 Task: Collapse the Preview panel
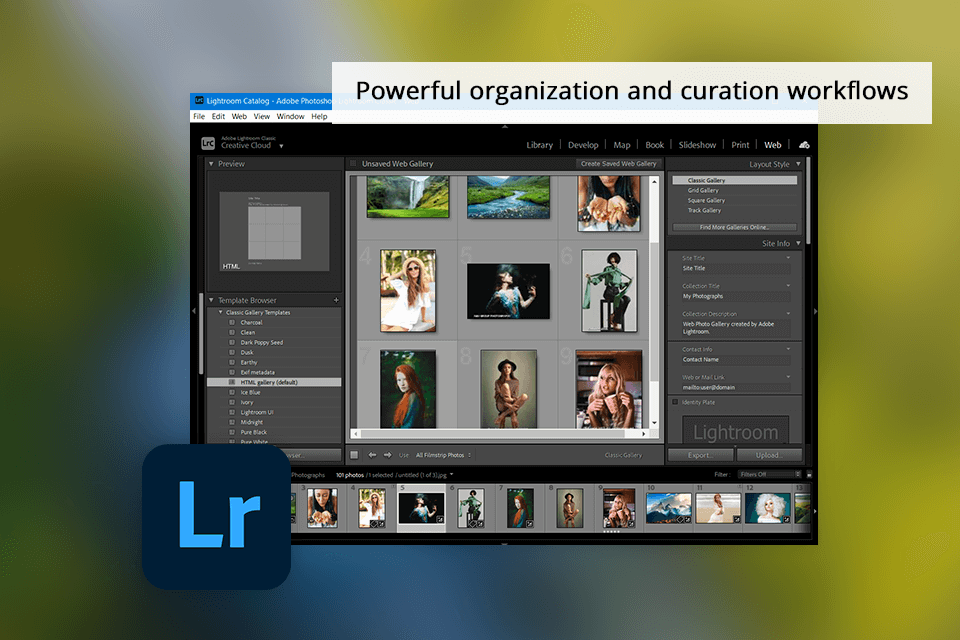(211, 164)
